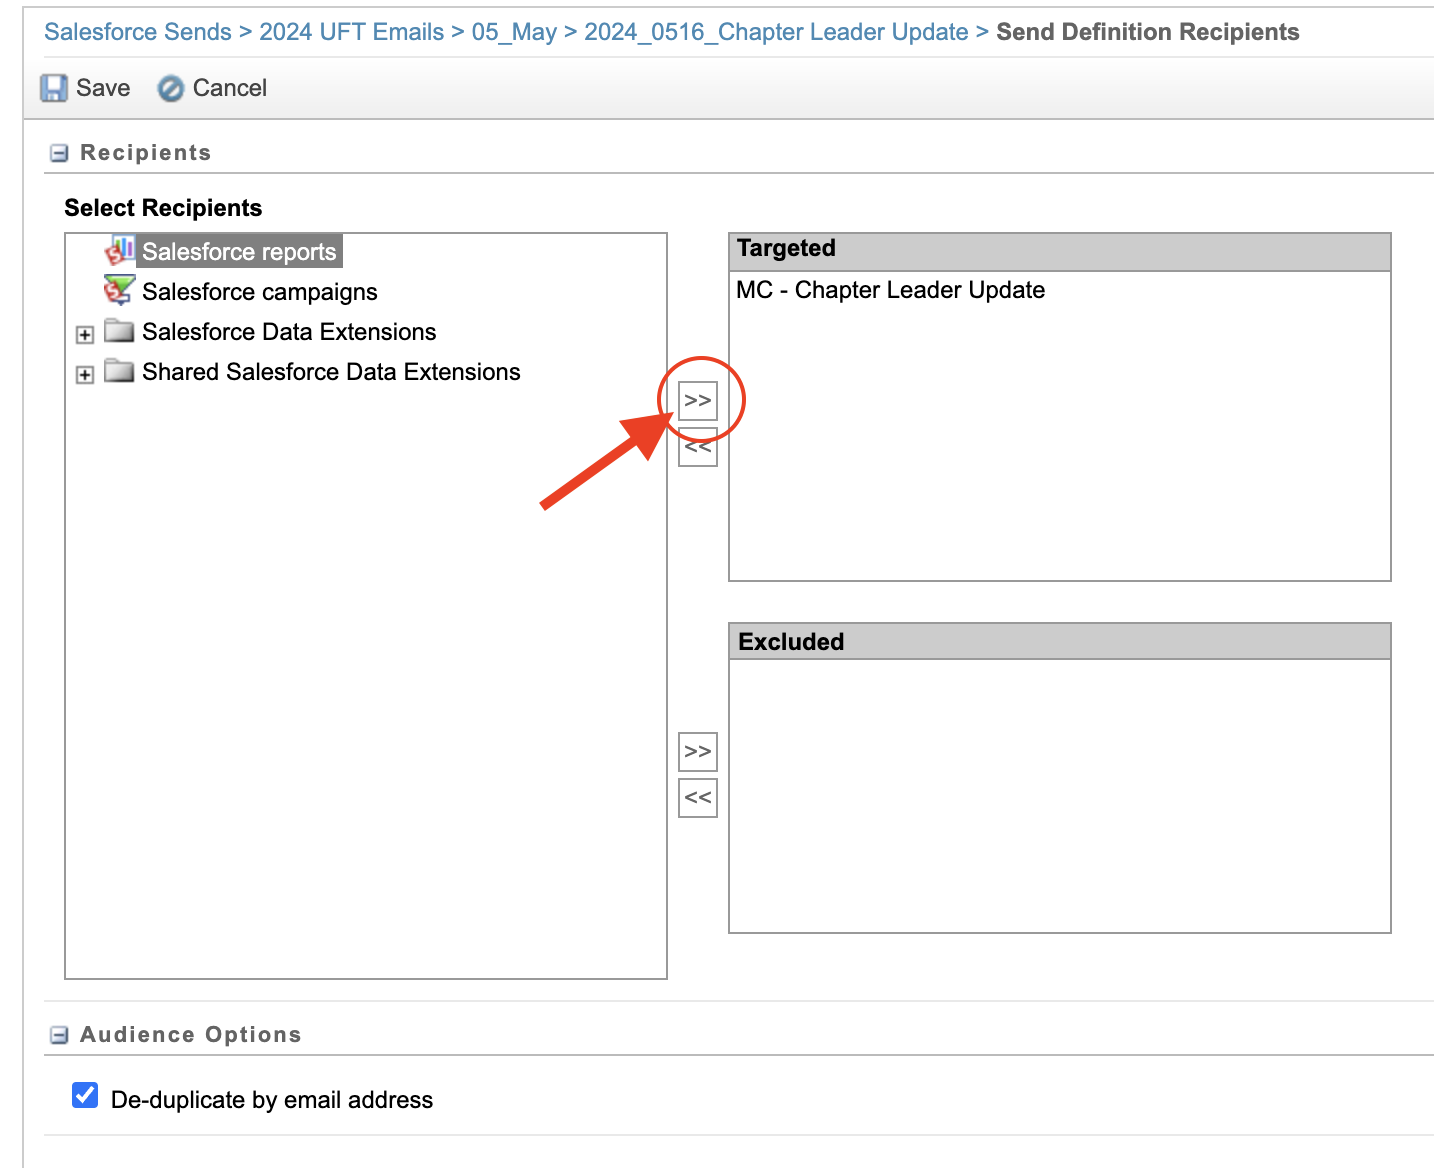Click the Cancel circle icon
This screenshot has height=1168, width=1434.
click(x=171, y=89)
